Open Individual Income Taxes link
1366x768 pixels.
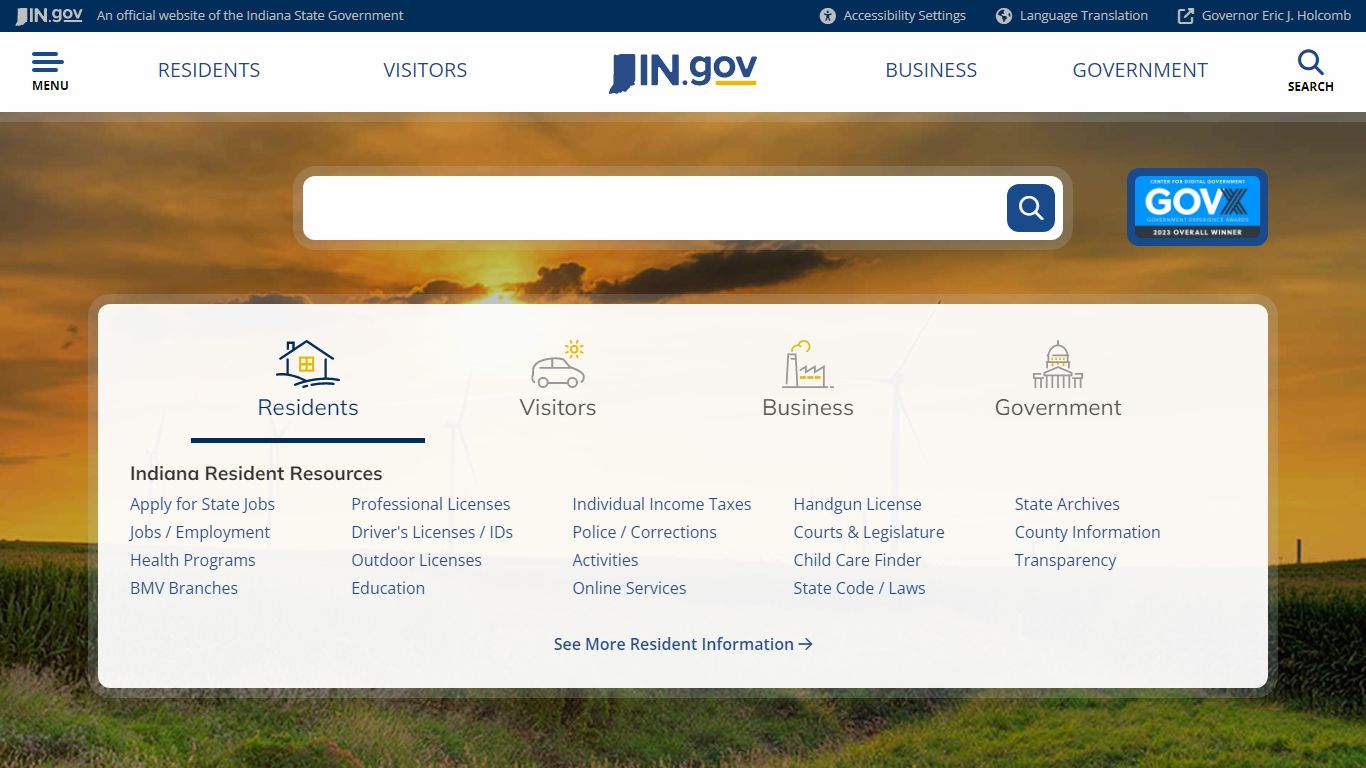tap(662, 504)
